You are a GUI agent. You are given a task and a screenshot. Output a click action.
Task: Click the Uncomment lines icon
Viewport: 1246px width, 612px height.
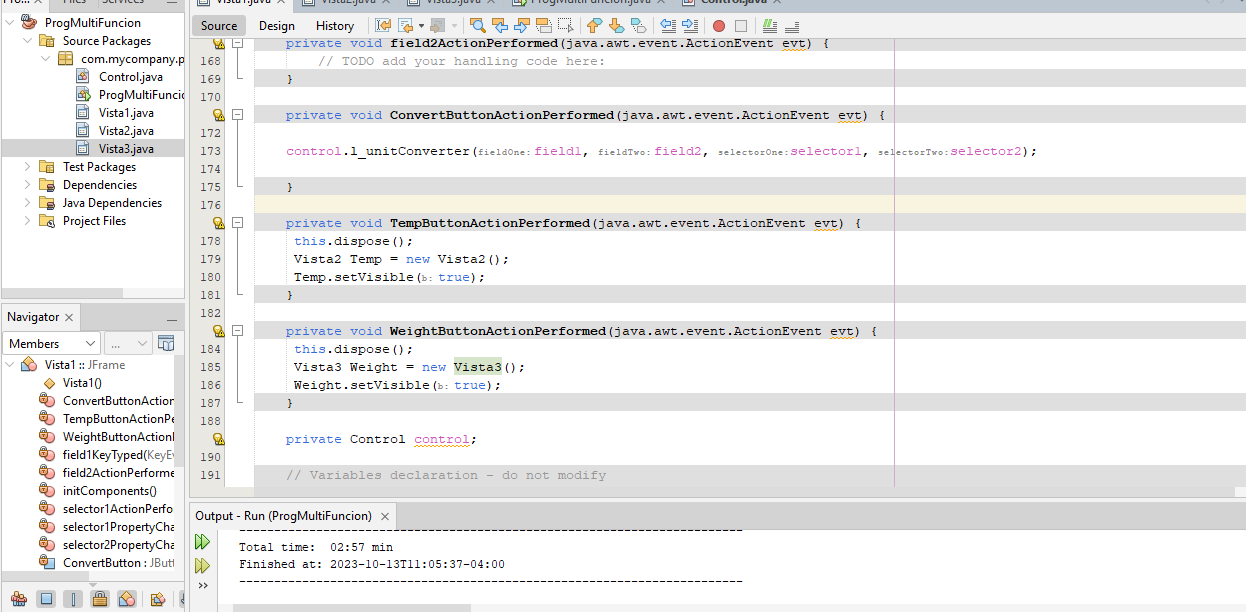792,25
